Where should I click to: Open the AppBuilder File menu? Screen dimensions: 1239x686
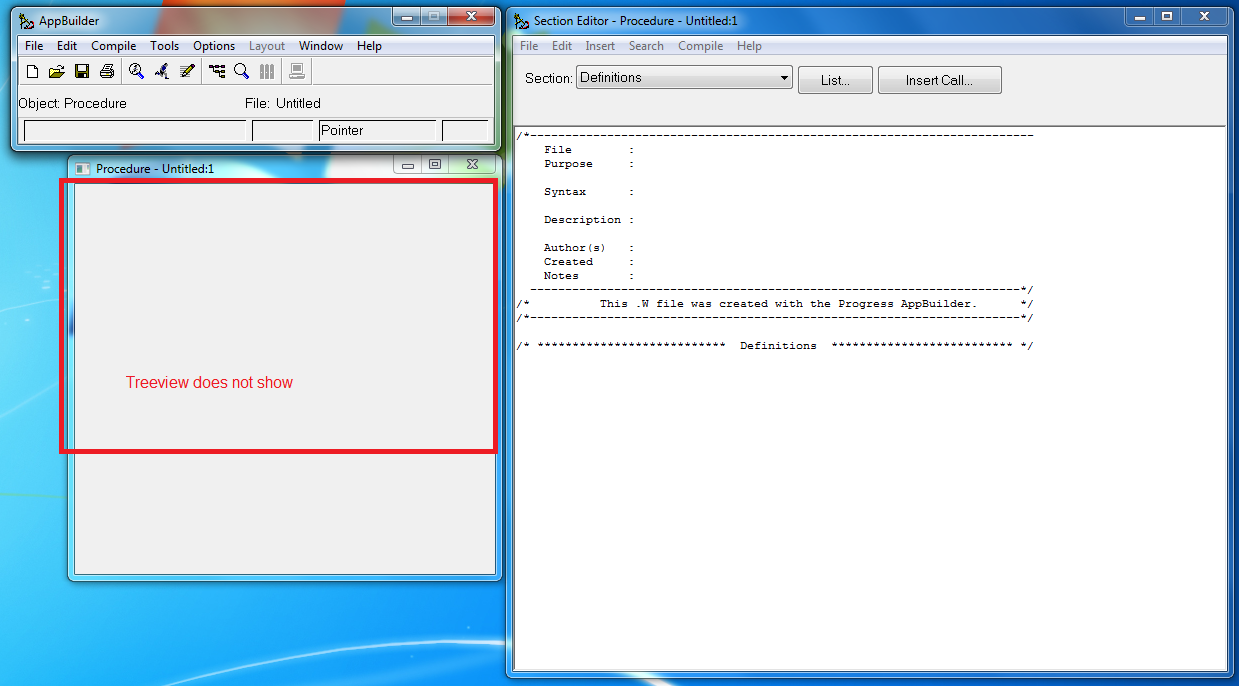[34, 46]
